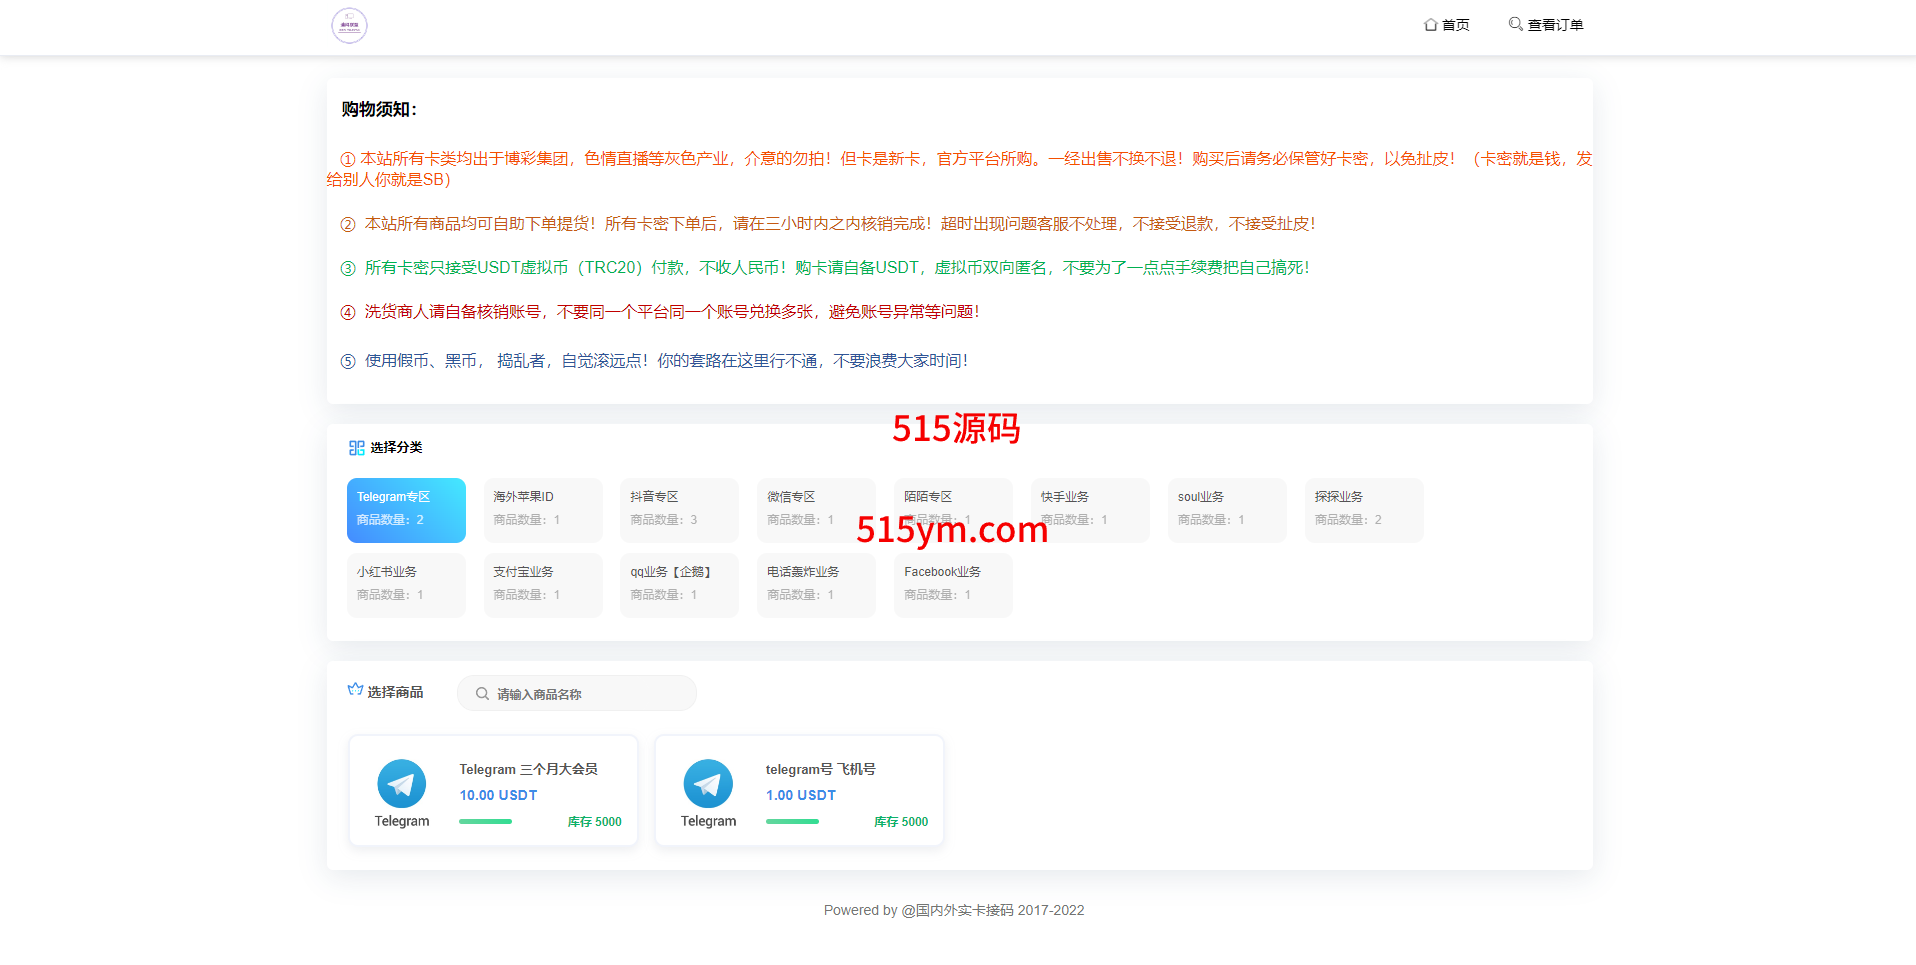Select the soul业务 category
Image resolution: width=1916 pixels, height=965 pixels.
(x=1227, y=510)
